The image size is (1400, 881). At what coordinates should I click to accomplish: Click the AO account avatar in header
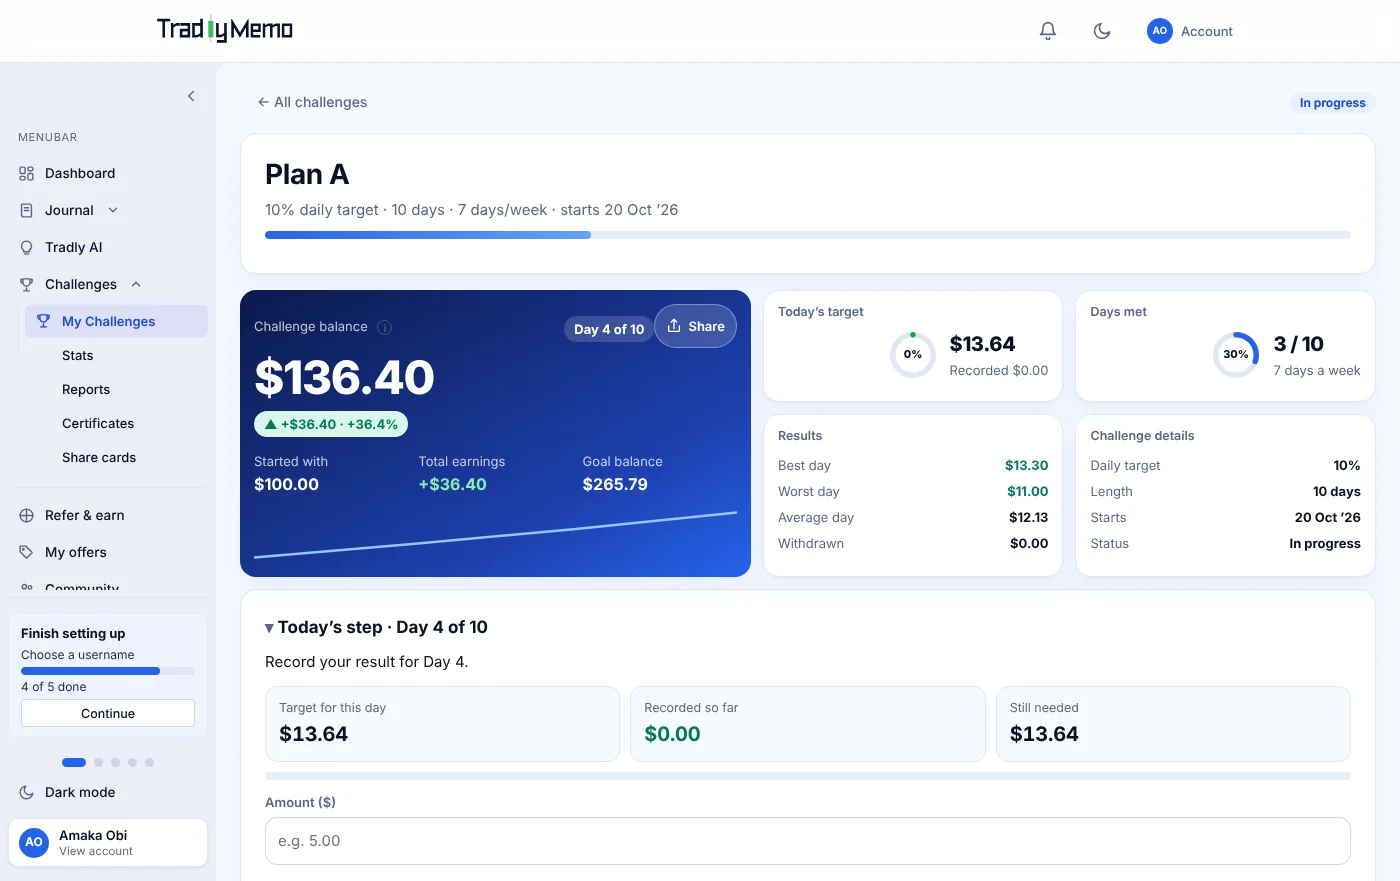tap(1159, 31)
